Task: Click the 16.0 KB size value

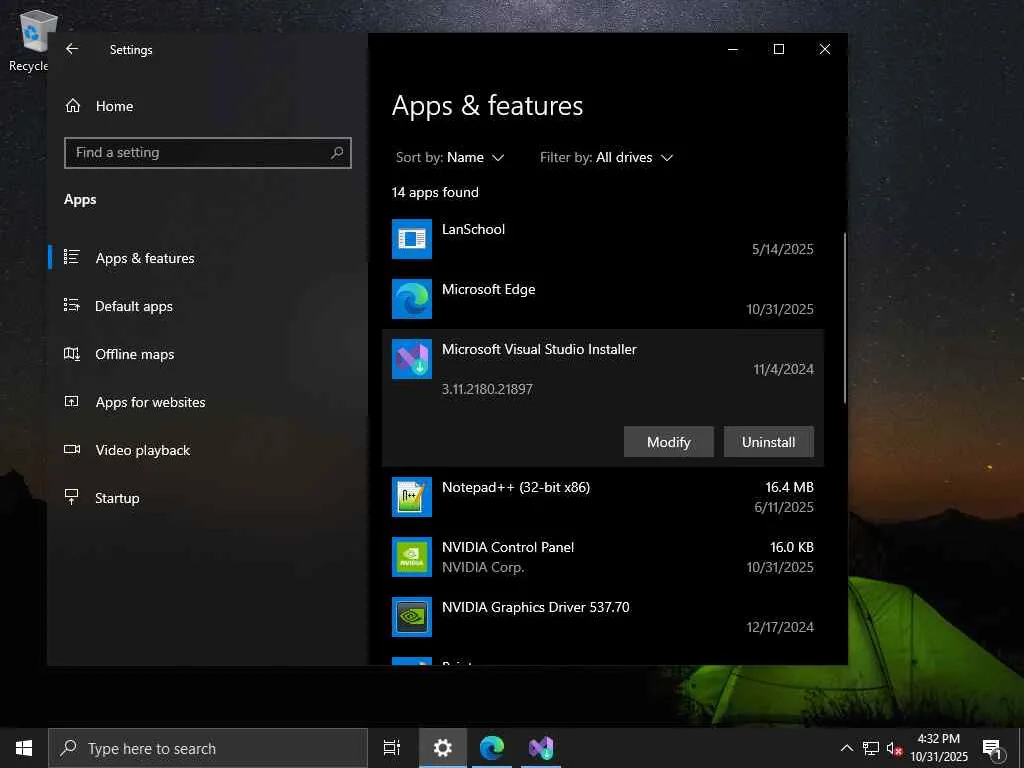Action: pos(792,547)
